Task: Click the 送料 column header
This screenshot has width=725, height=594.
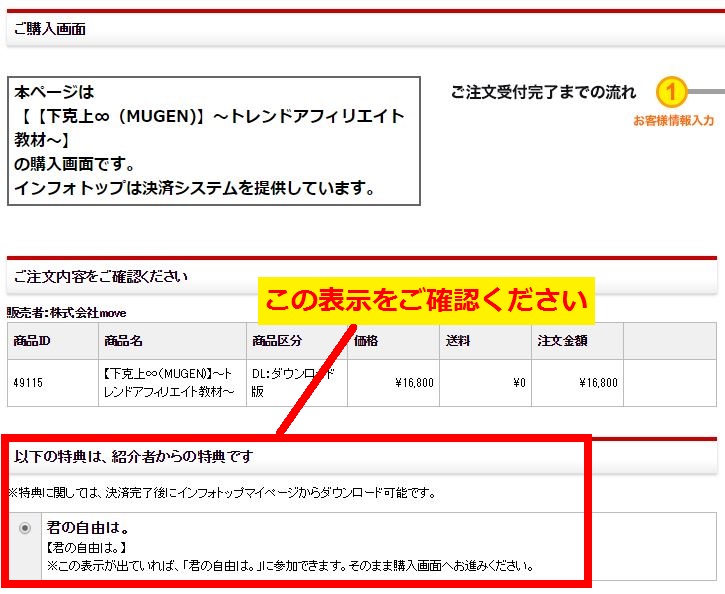Action: click(x=485, y=341)
